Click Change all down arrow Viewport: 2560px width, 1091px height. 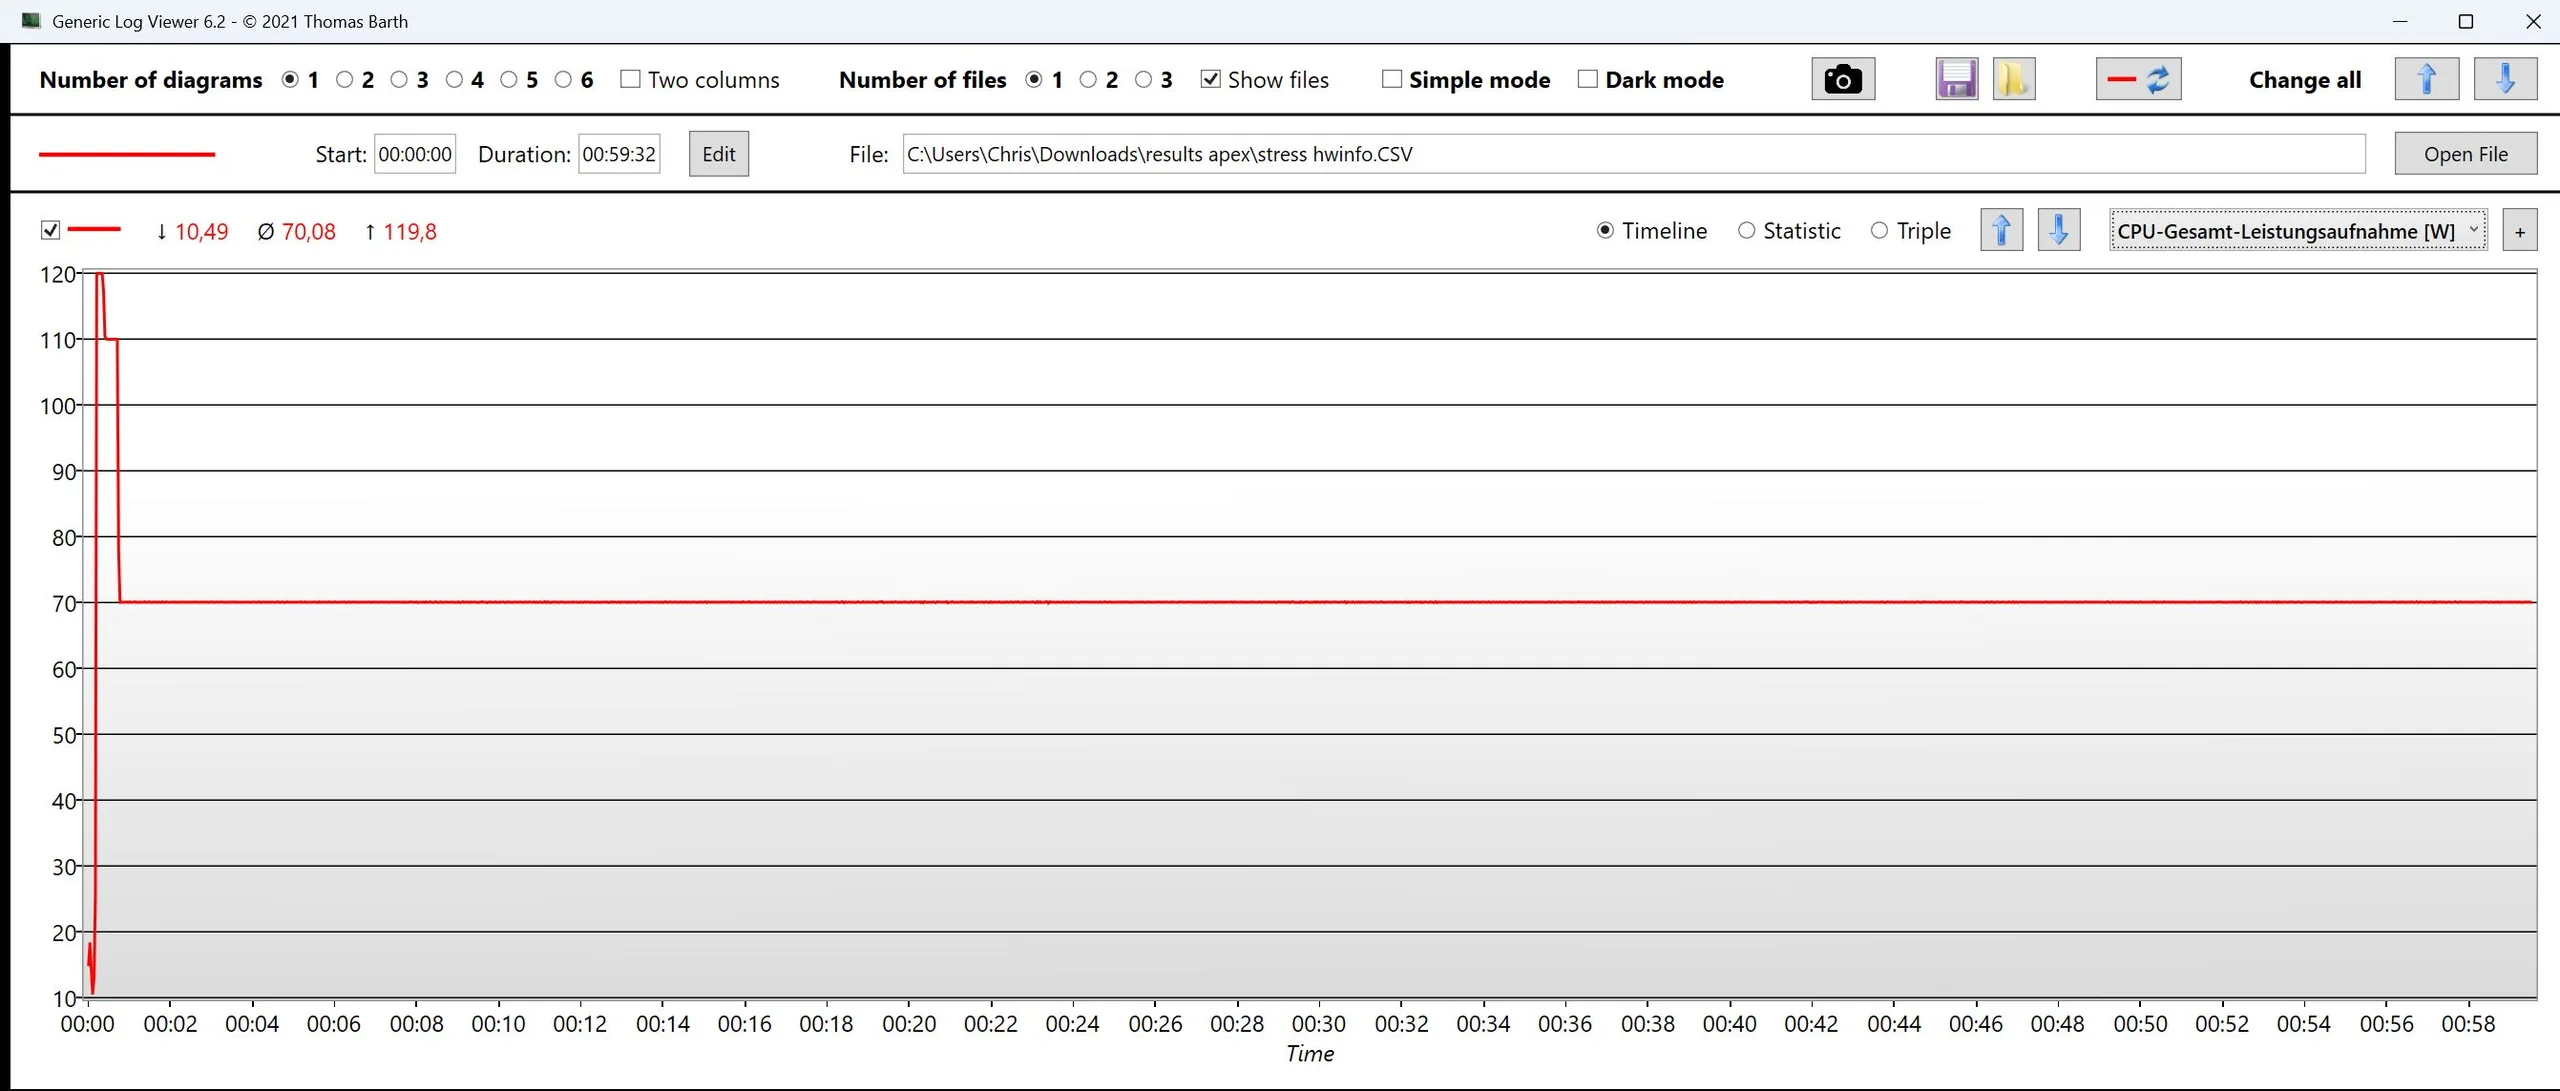[2504, 79]
